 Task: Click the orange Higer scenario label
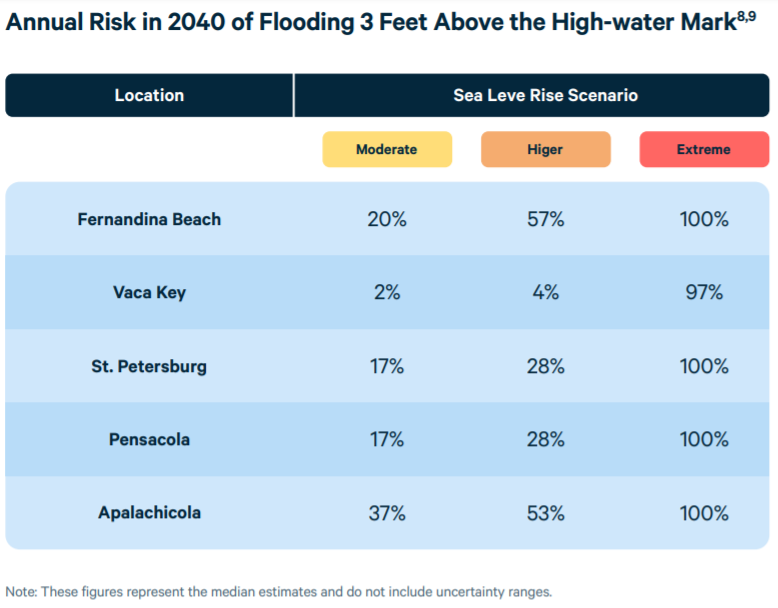tap(545, 149)
